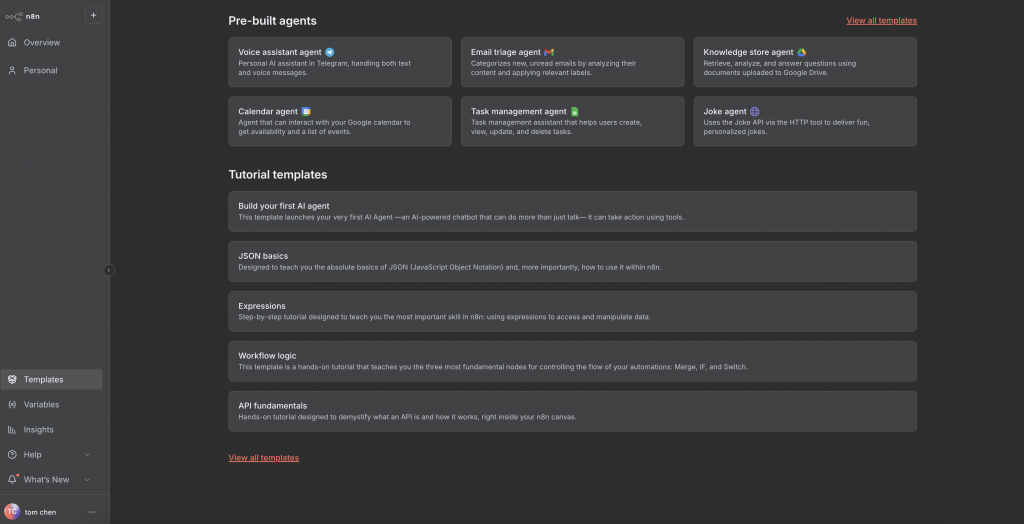Expand the What's New chevron

[x=88, y=480]
